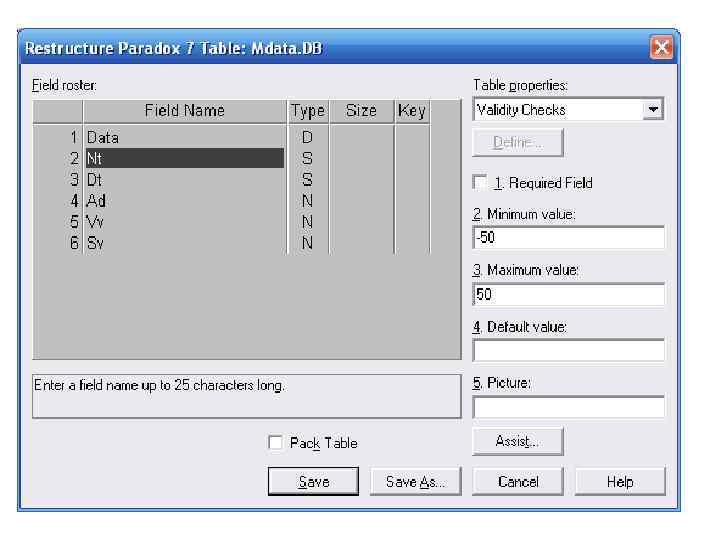Open Help for this dialog
The image size is (720, 540).
[620, 481]
